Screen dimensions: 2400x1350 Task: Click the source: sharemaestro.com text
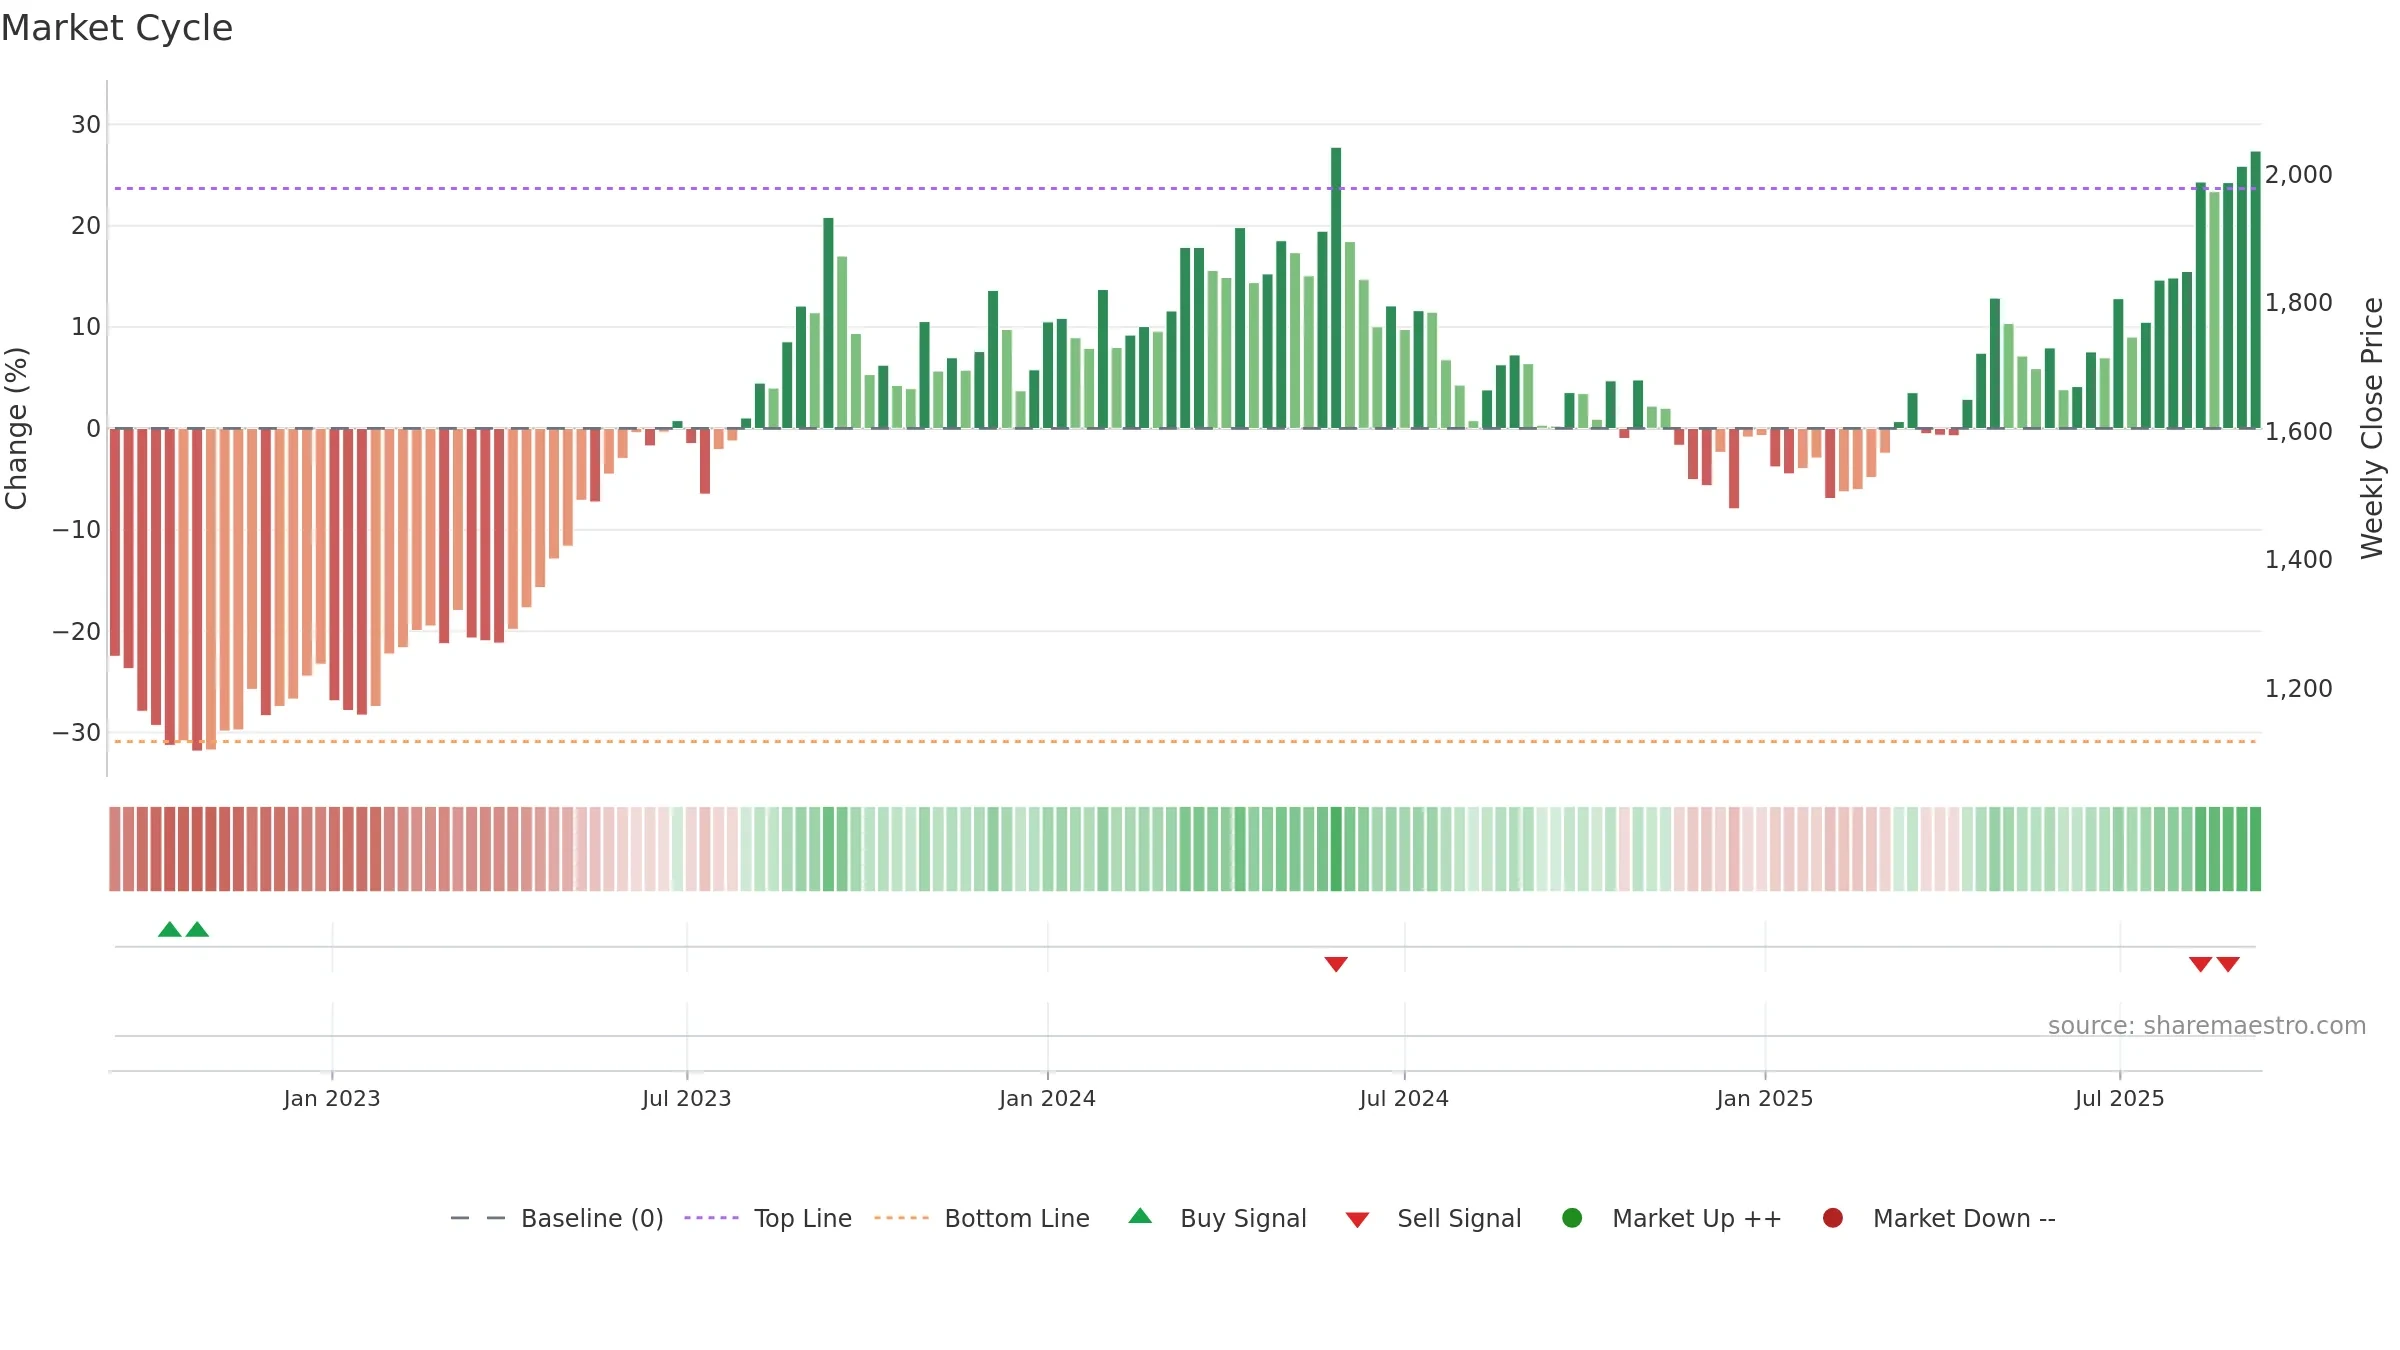(2207, 1025)
